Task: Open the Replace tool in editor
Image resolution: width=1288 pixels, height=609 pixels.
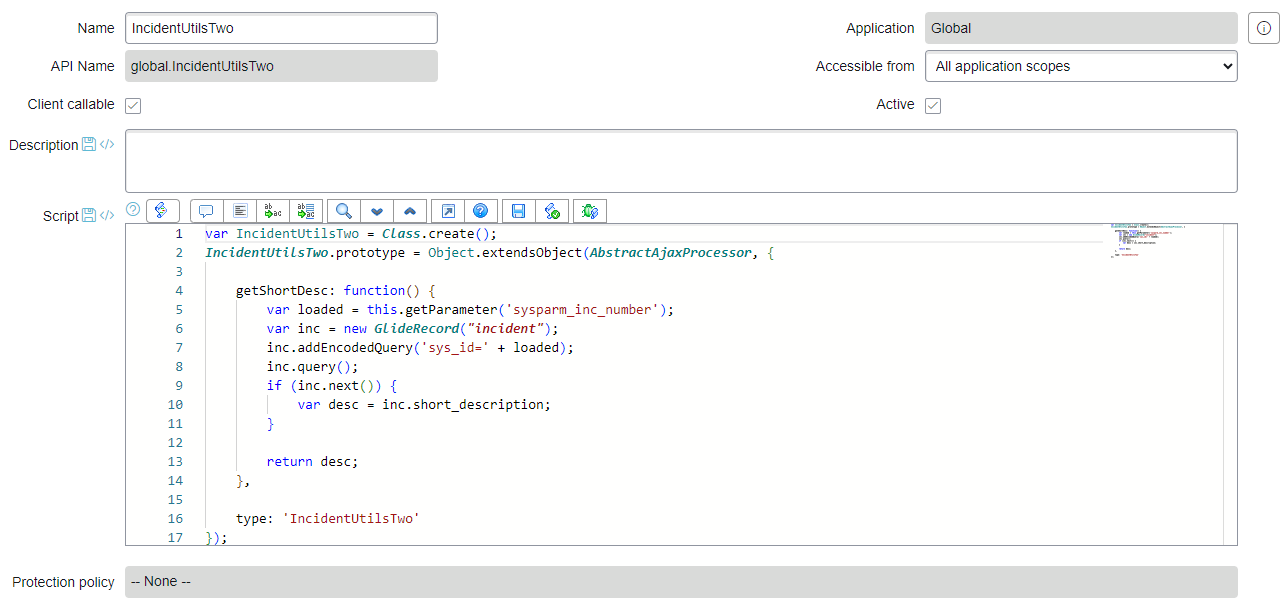Action: [272, 211]
